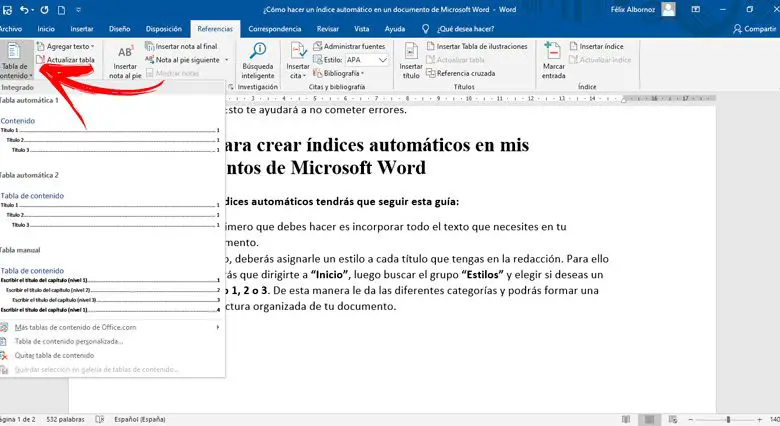Switch to Web Layout view
780x426 pixels.
pos(673,420)
